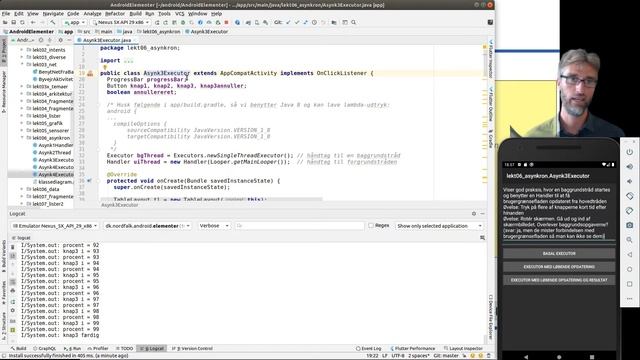
Task: Click the Logcat search input field
Action: pos(300,226)
